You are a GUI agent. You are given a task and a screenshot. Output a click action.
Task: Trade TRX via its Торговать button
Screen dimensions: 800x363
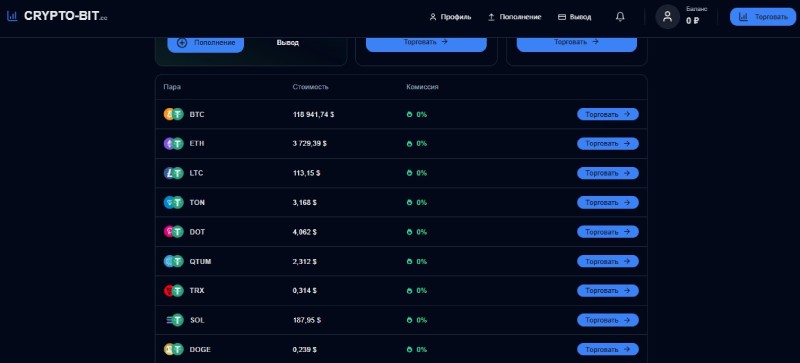[x=608, y=291]
